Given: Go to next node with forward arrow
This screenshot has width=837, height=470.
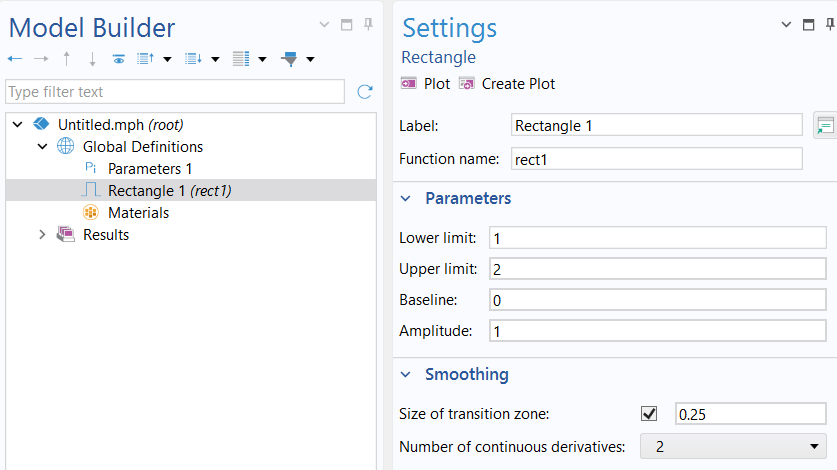Looking at the screenshot, I should pyautogui.click(x=41, y=59).
